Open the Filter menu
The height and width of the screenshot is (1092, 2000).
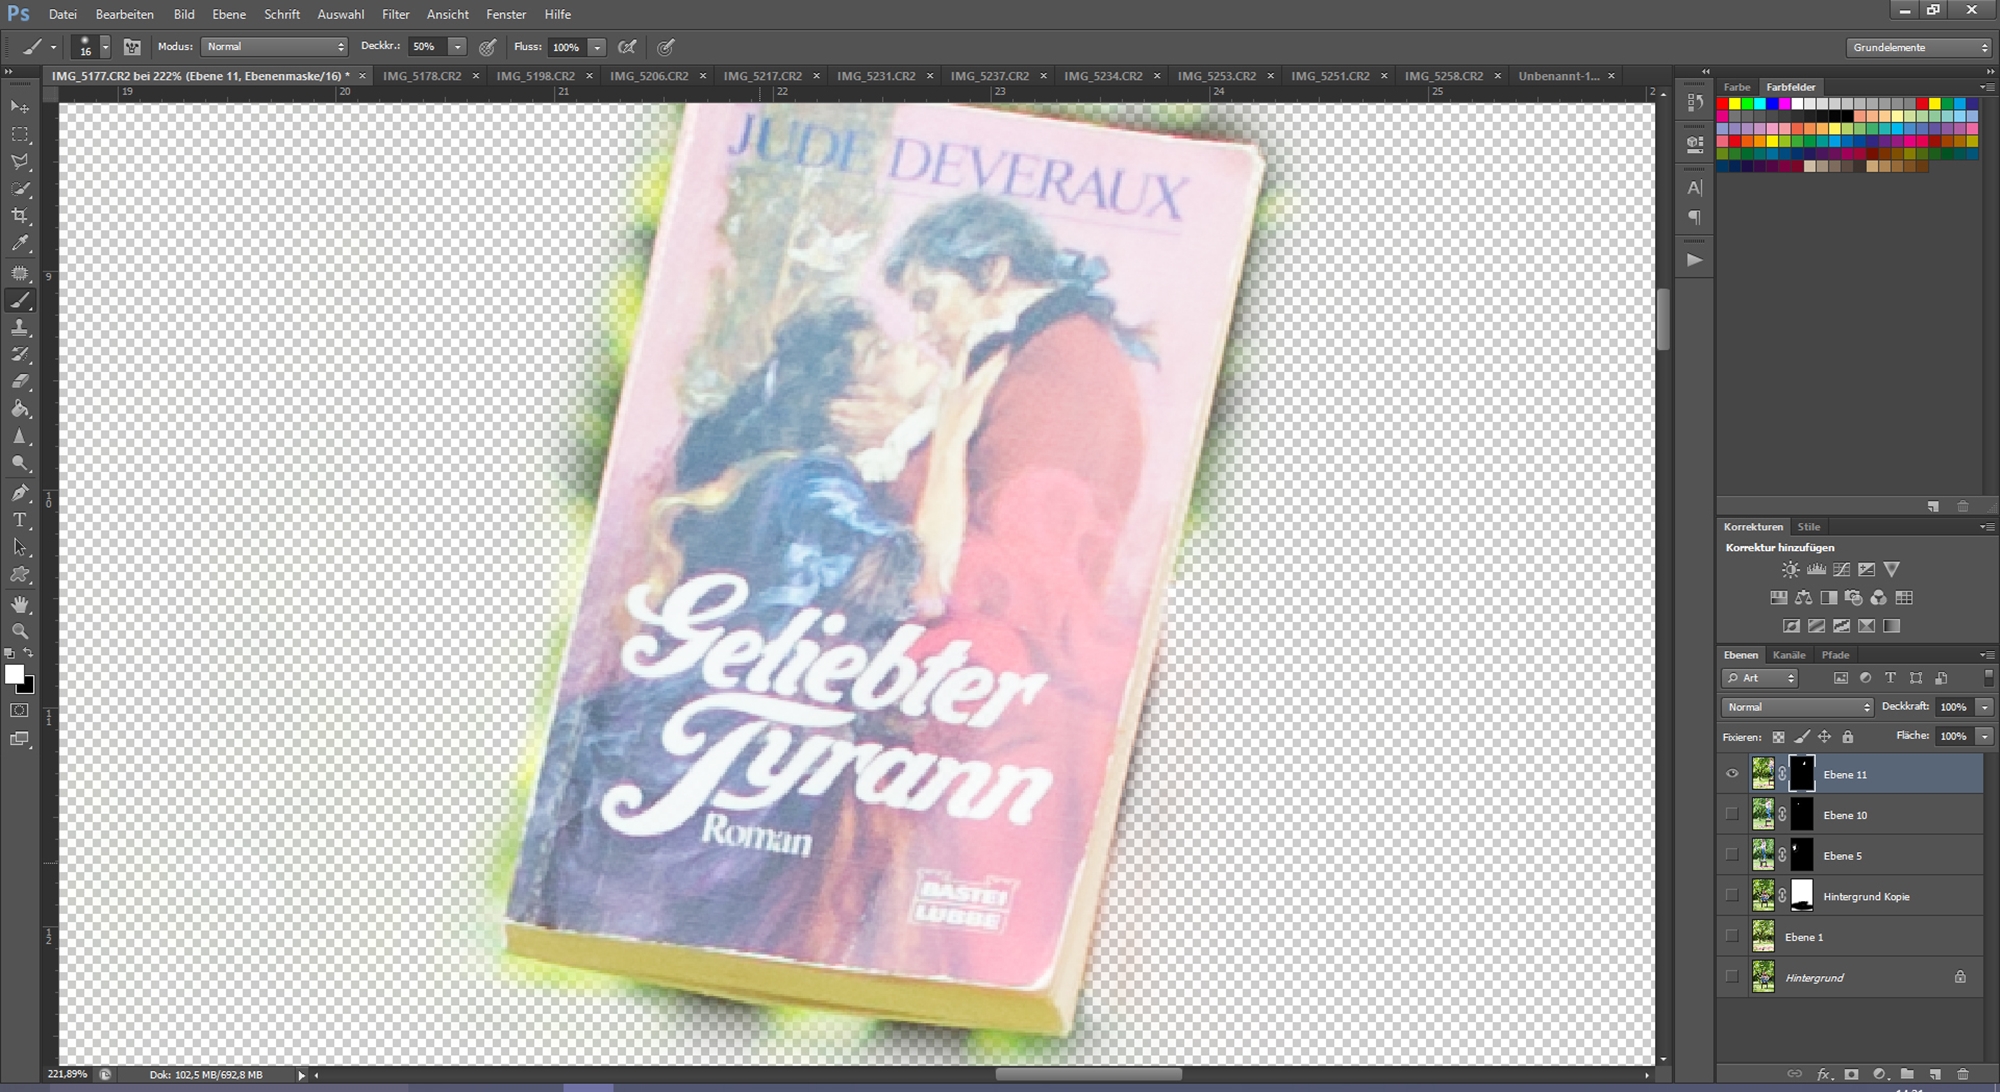395,14
